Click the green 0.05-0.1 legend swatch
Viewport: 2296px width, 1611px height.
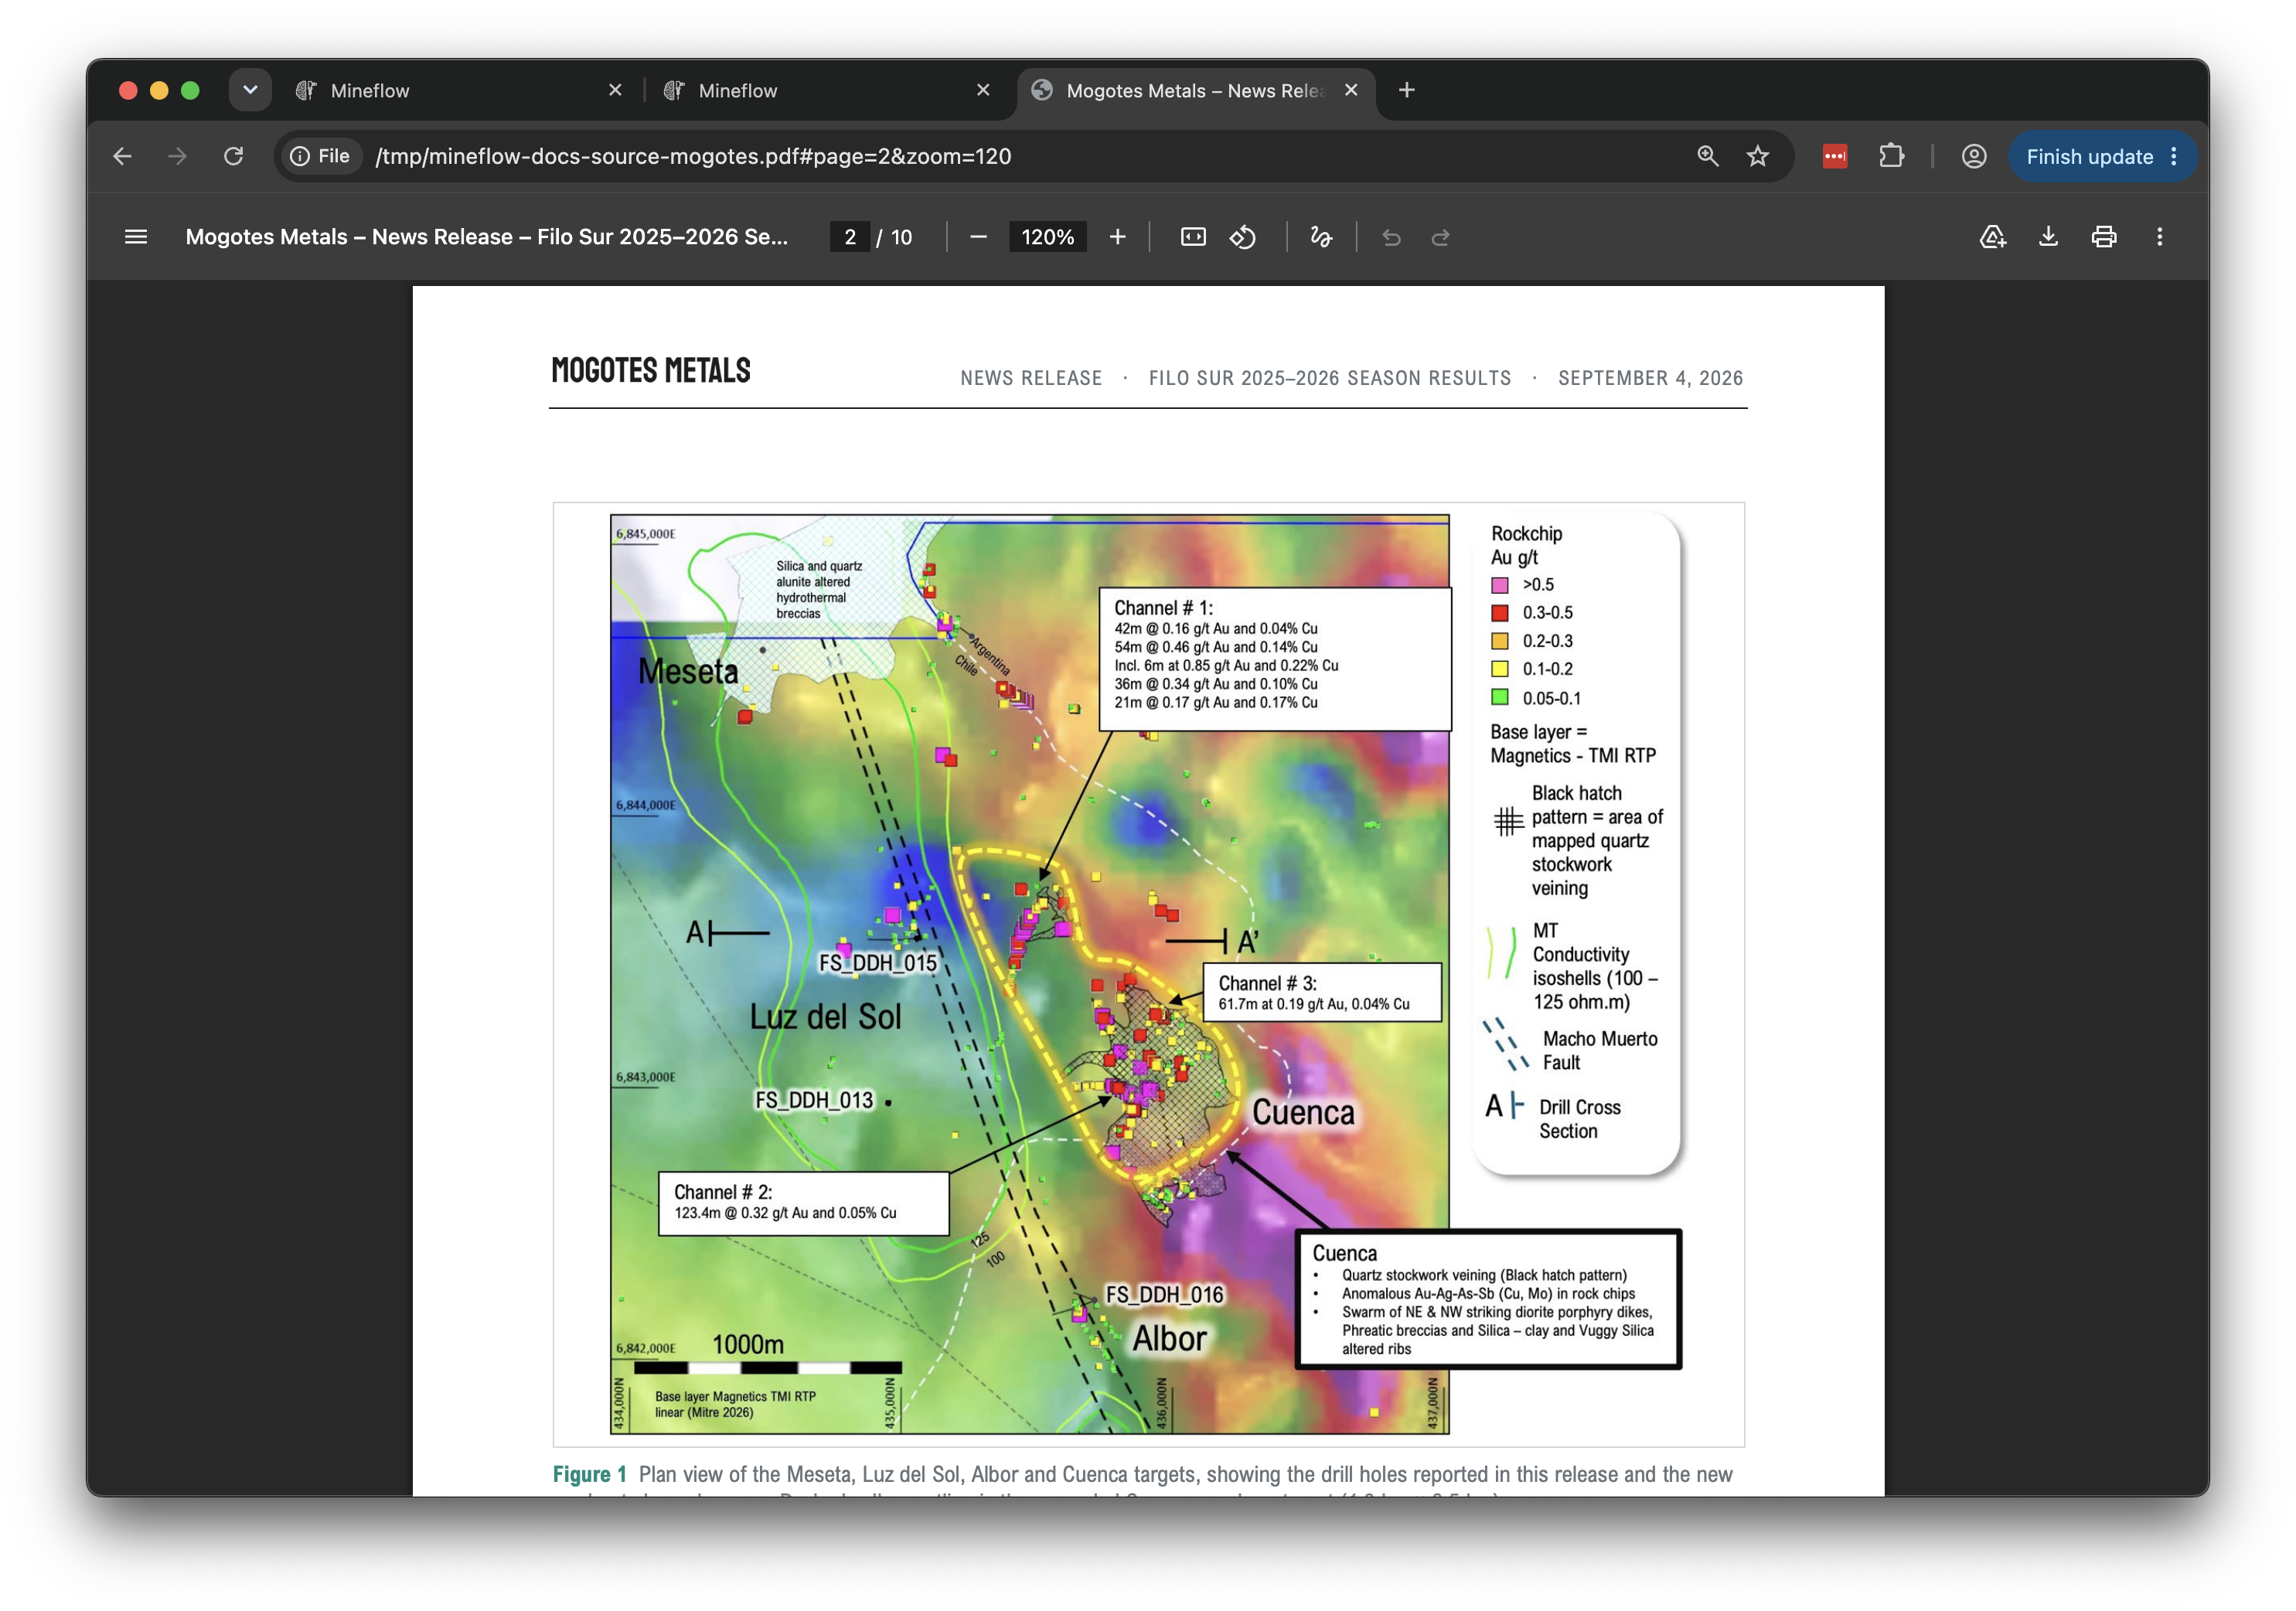coord(1499,698)
